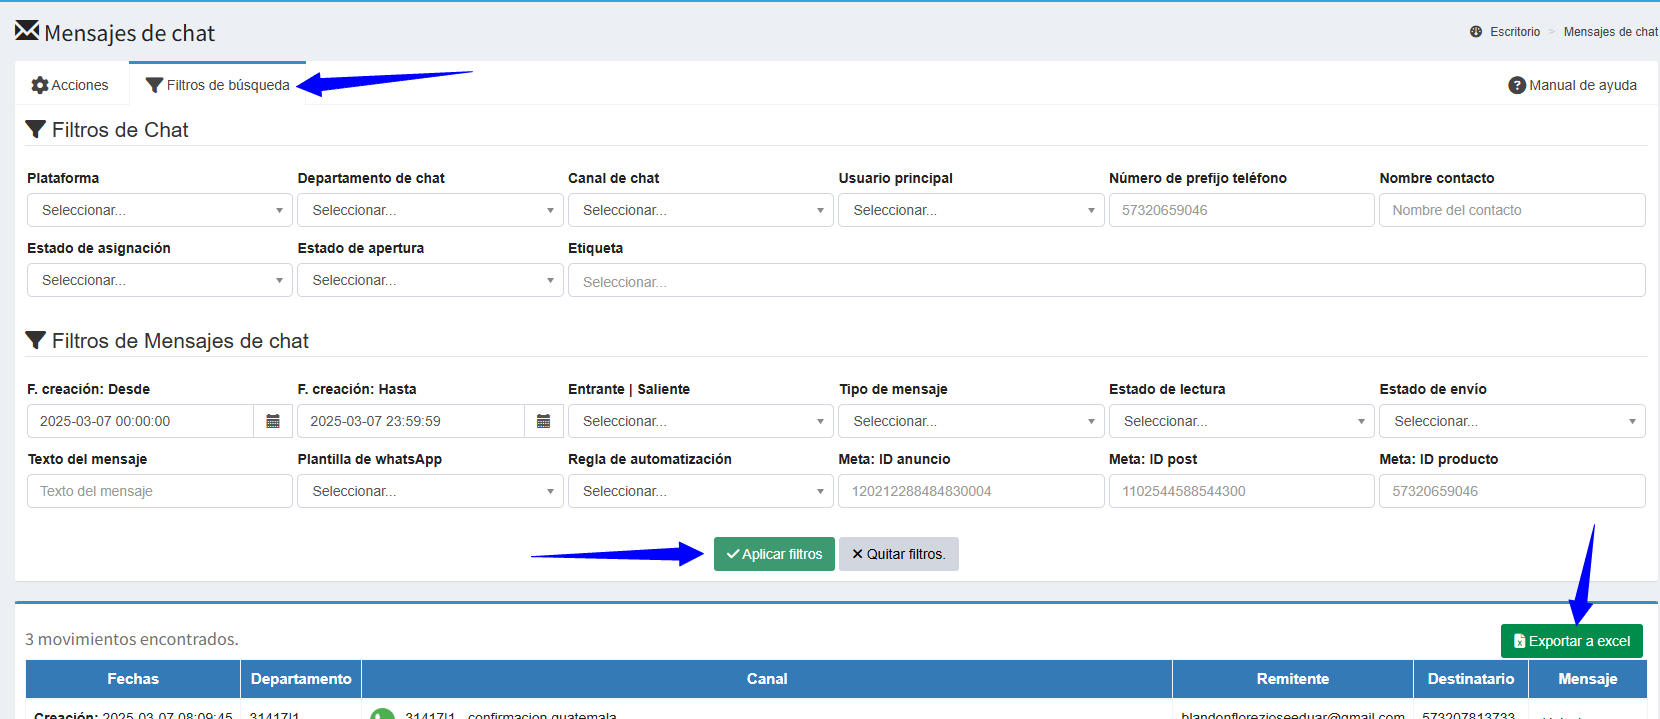
Task: Click the funnel icon beside Filtros de Chat
Action: 36,129
